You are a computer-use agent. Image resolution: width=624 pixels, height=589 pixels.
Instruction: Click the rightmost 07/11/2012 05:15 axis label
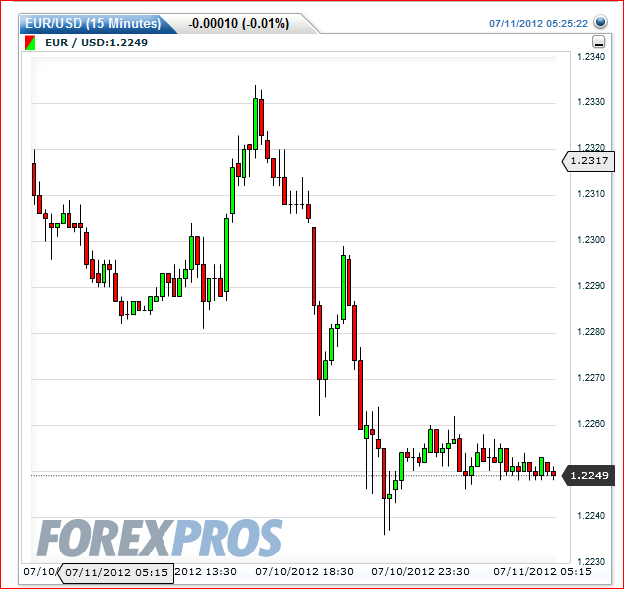542,572
